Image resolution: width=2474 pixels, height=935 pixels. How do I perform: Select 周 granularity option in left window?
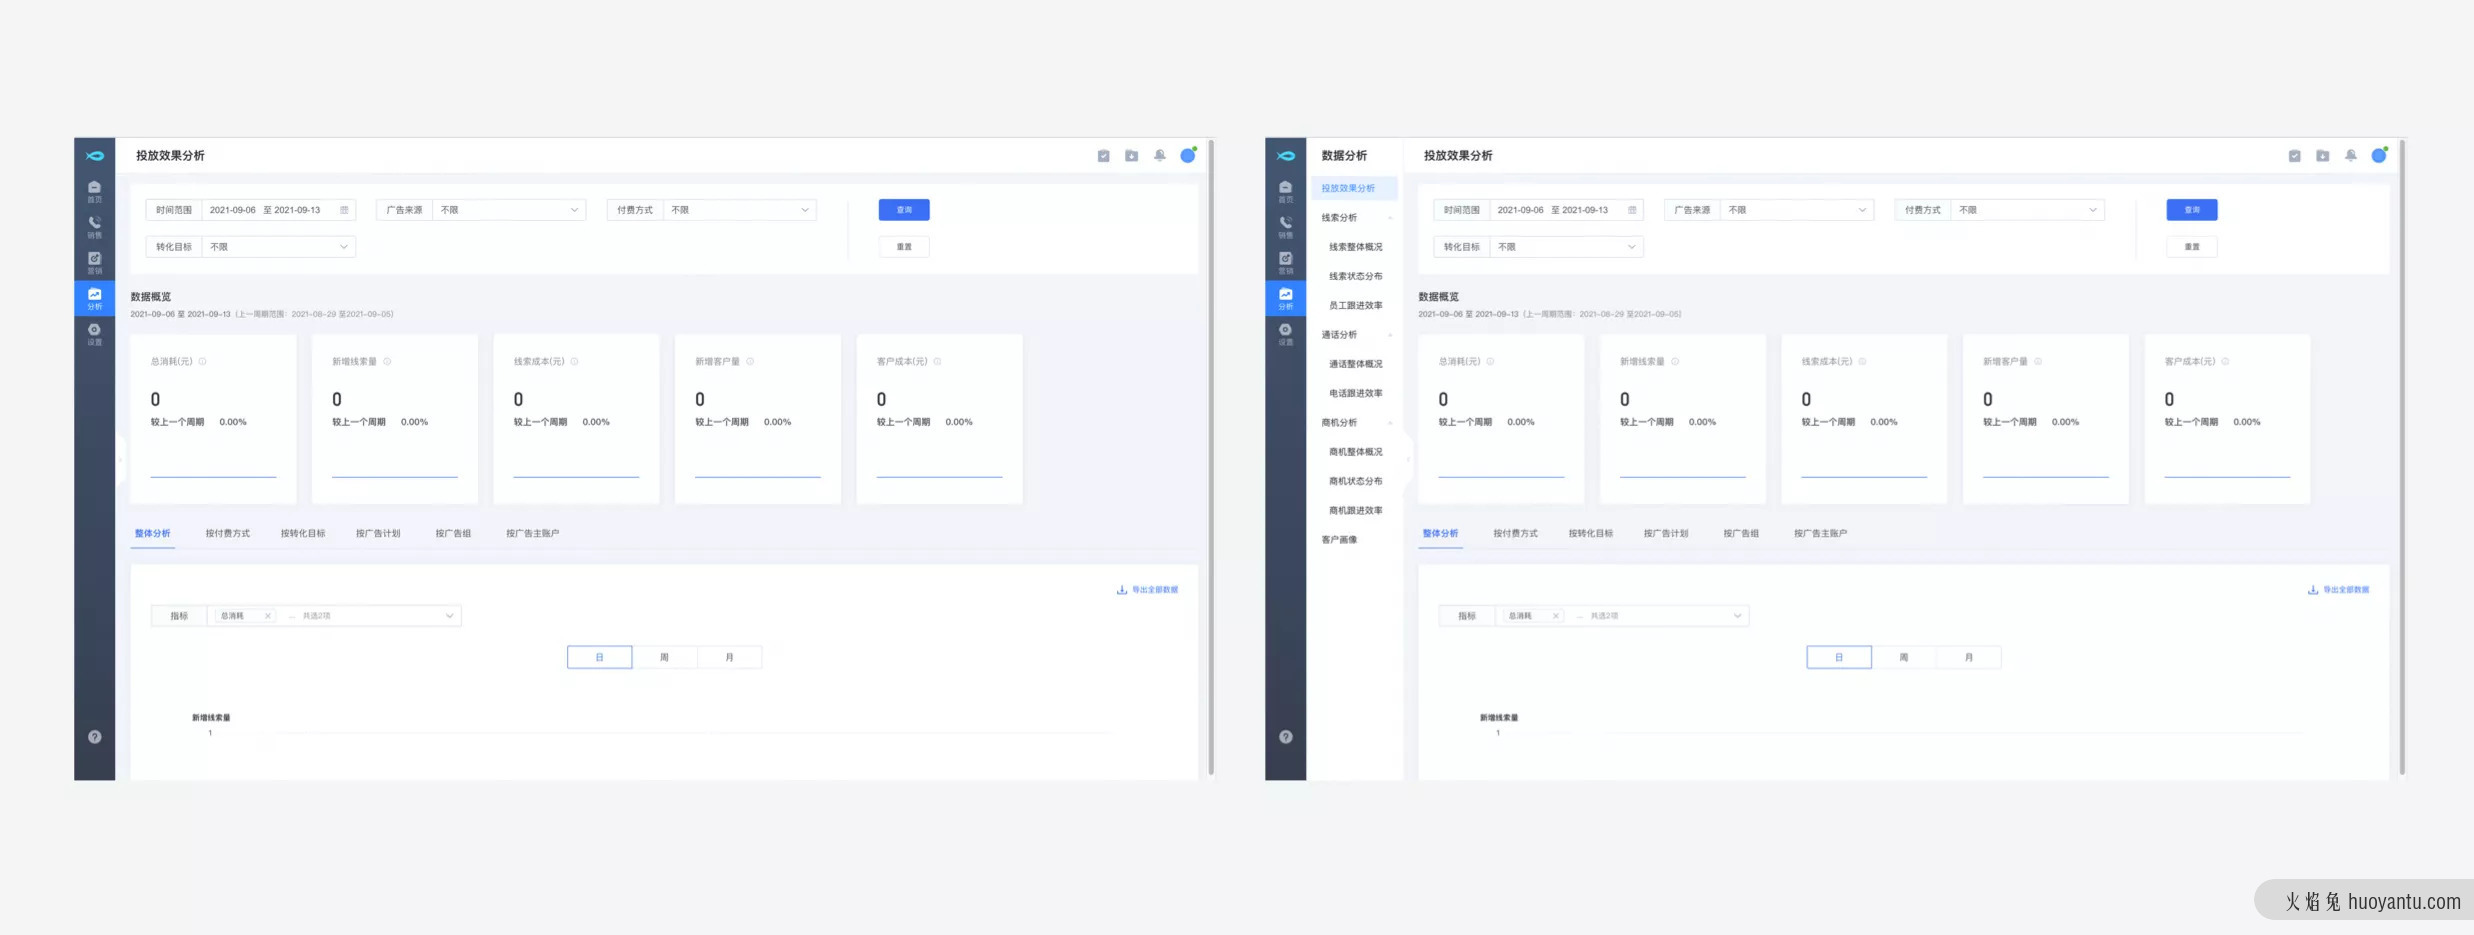(664, 657)
